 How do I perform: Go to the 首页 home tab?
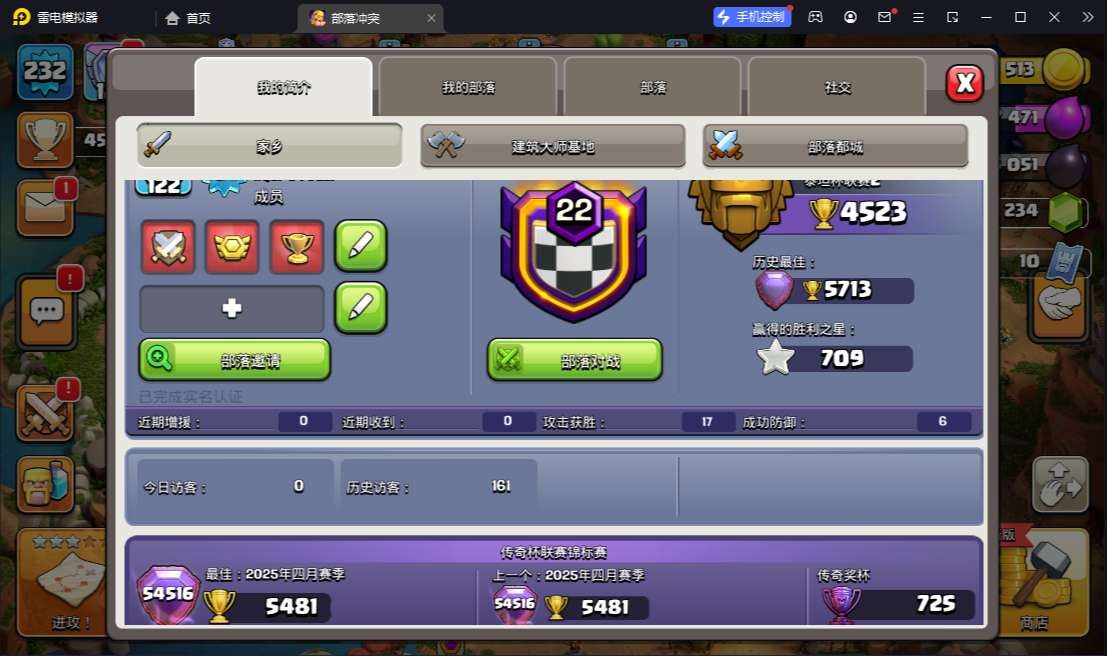tap(188, 18)
